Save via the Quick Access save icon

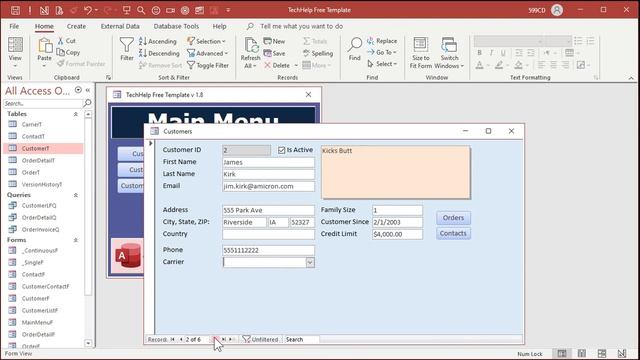tap(15, 10)
